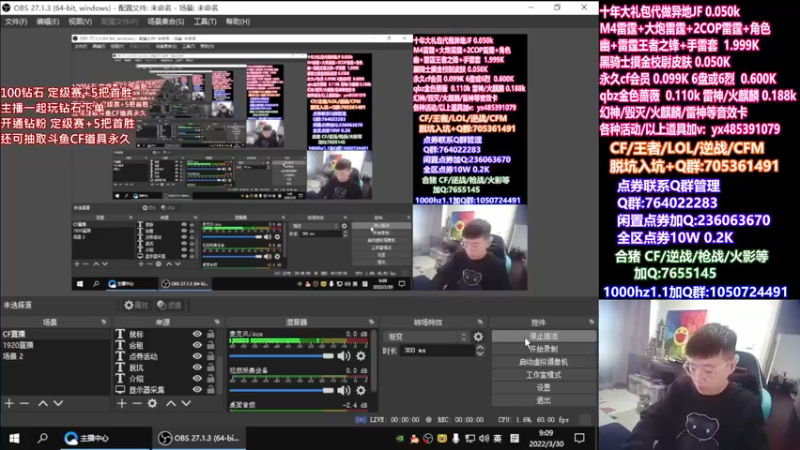Select the 1920直播 scene
The height and width of the screenshot is (450, 800).
point(55,345)
